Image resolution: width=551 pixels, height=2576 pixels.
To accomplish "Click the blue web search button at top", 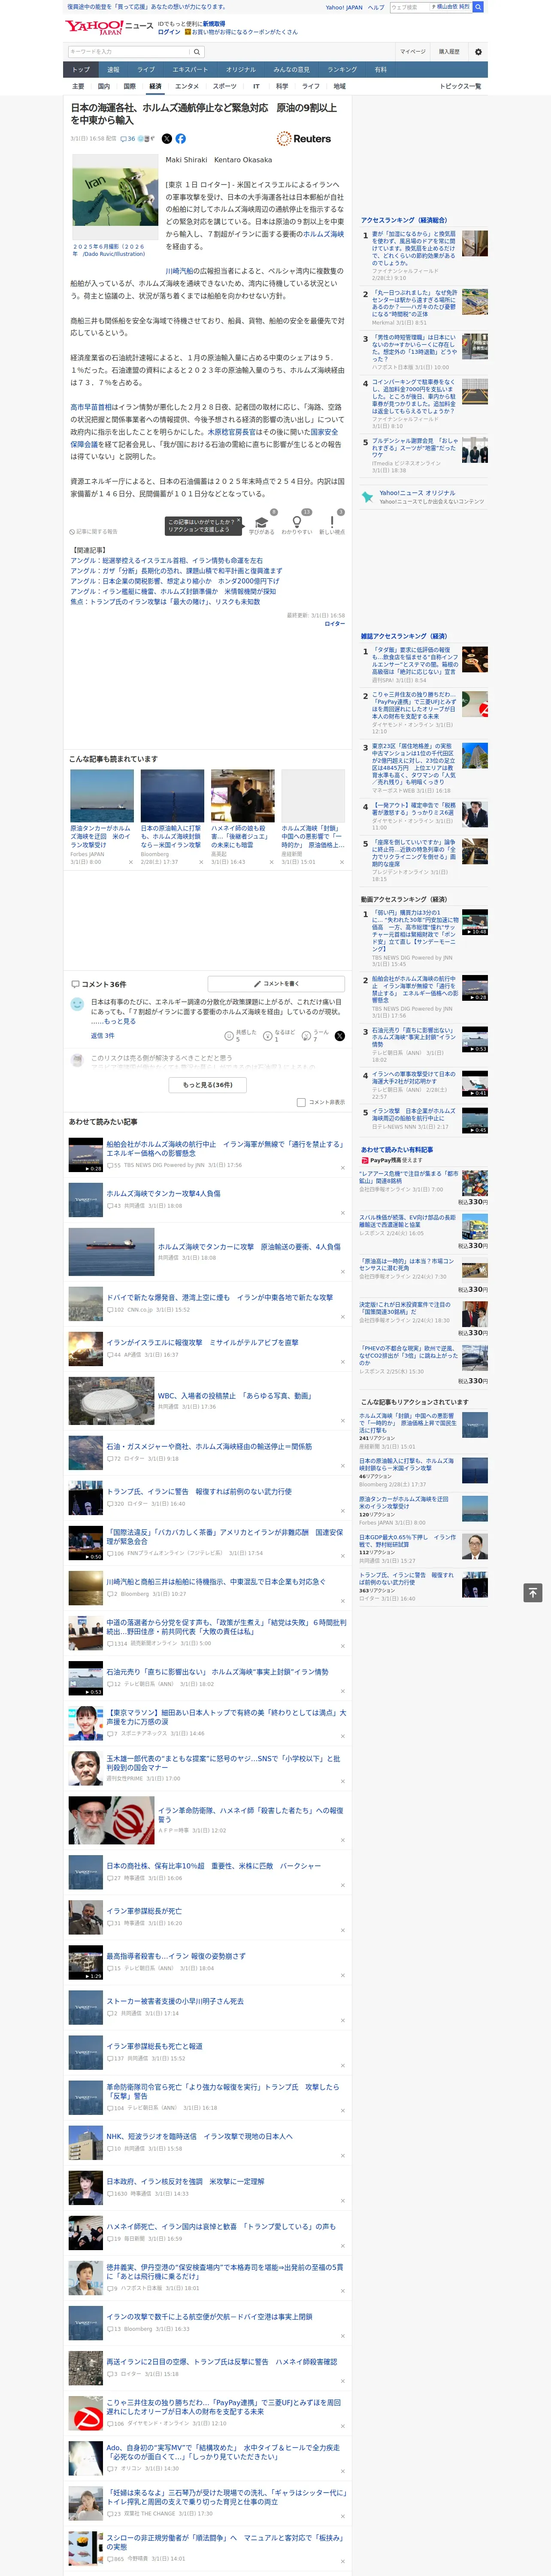I will pyautogui.click(x=478, y=7).
